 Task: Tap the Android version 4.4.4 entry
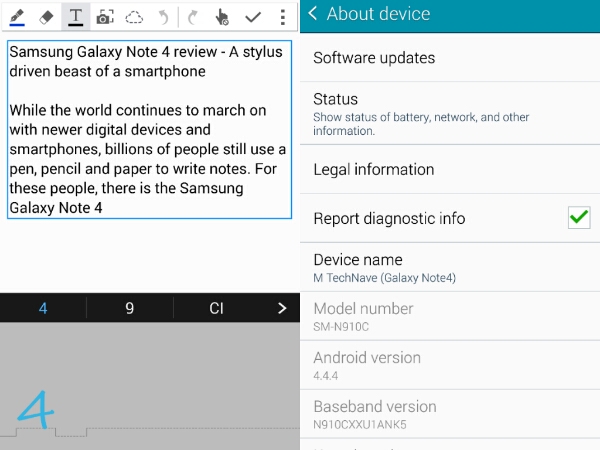(x=450, y=365)
